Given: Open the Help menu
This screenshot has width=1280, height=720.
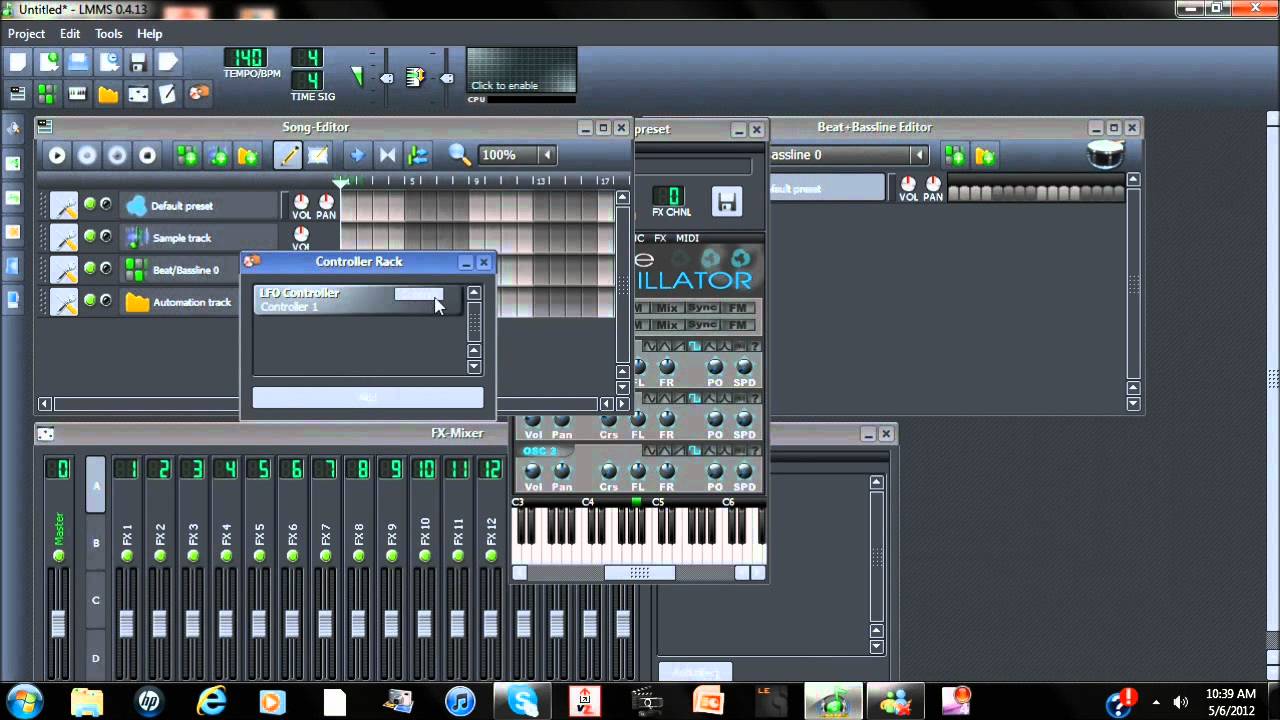Looking at the screenshot, I should point(149,34).
